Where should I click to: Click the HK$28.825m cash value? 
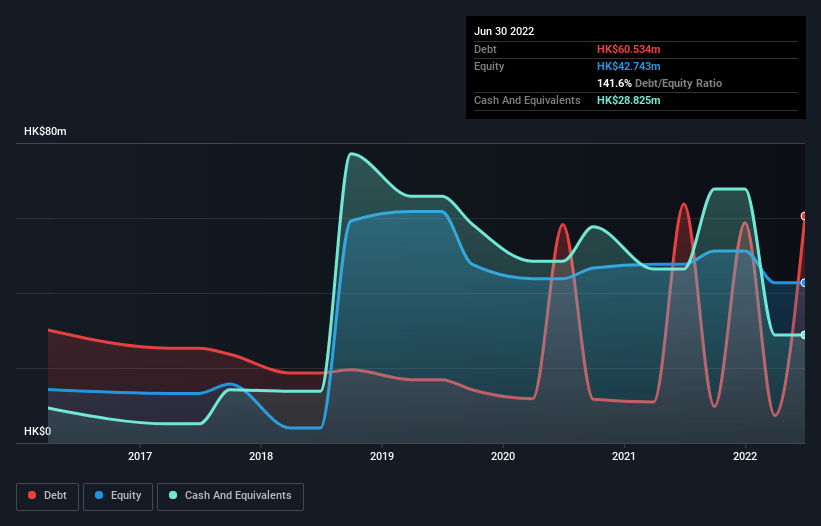point(628,100)
